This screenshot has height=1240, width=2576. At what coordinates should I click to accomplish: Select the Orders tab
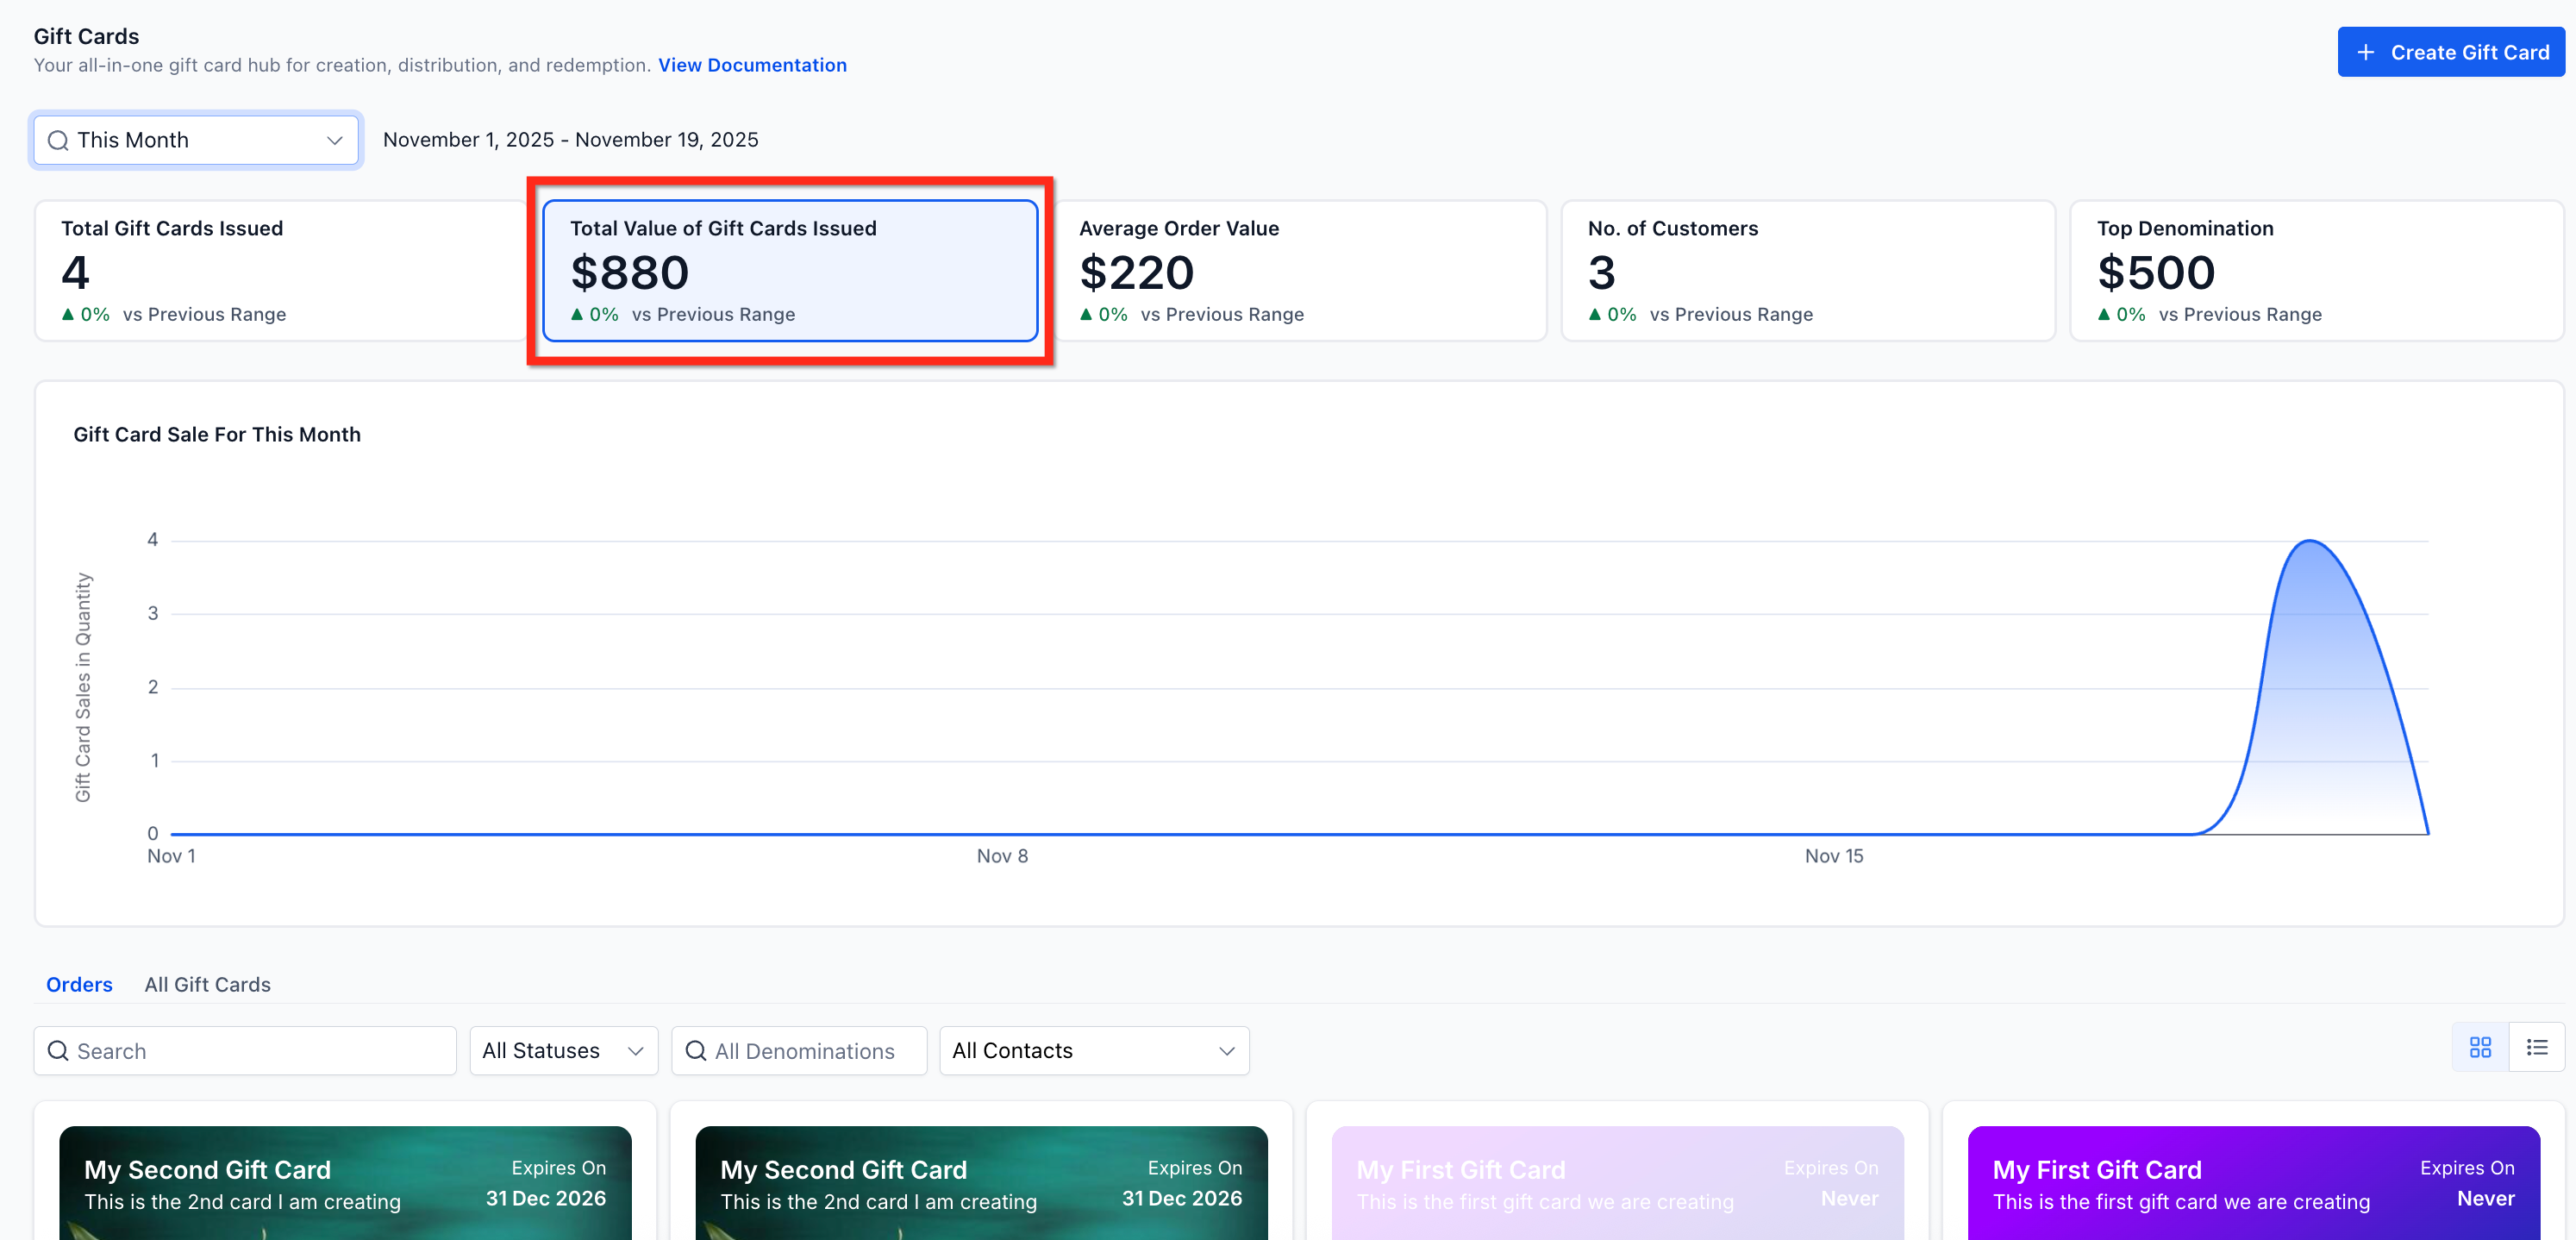[x=79, y=984]
